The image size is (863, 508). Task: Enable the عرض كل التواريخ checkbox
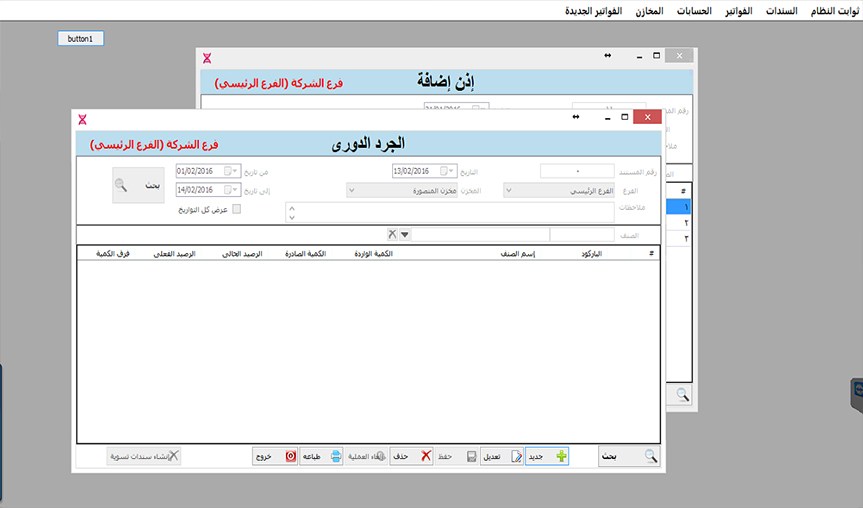236,209
